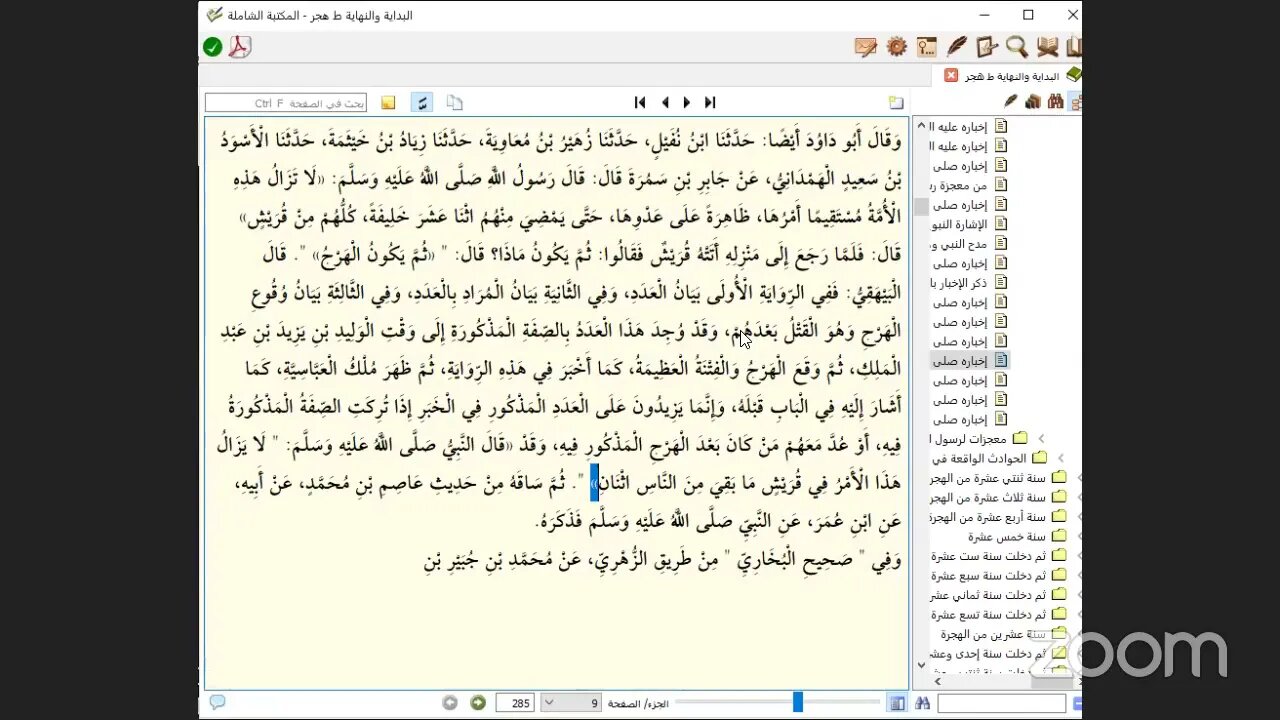Toggle the index tree view icon
This screenshot has width=1280, height=720.
coord(1075,102)
